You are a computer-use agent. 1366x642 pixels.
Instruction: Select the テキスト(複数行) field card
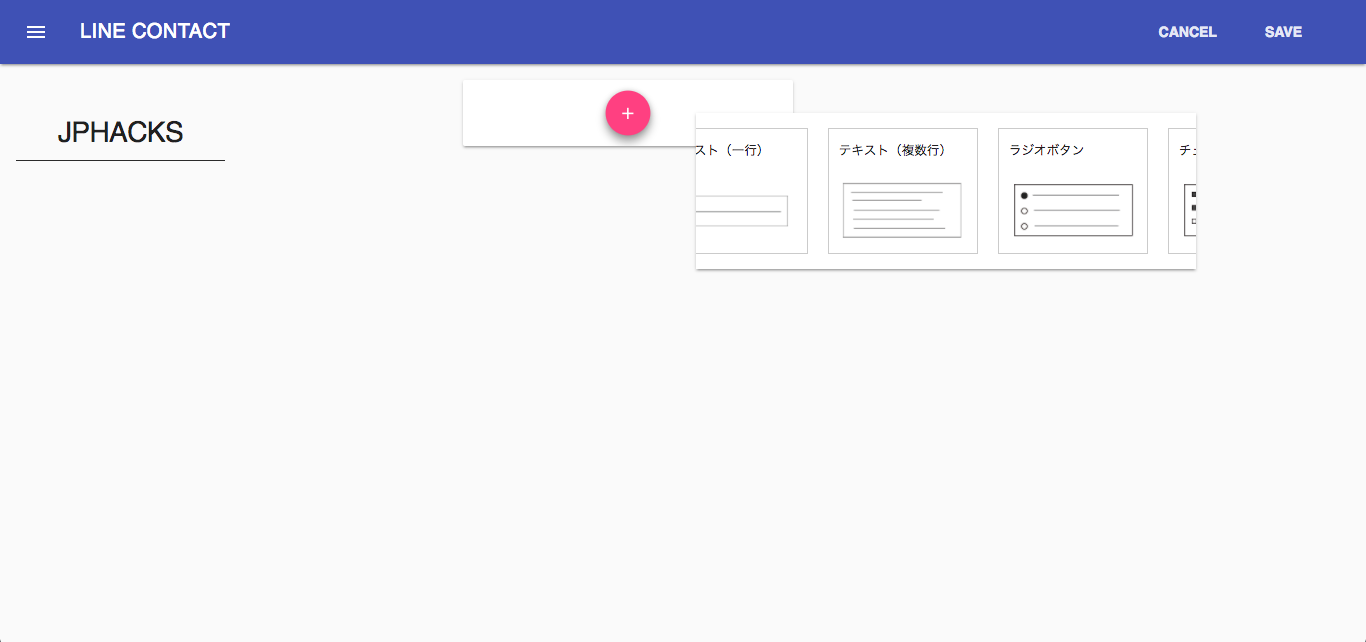click(x=903, y=191)
